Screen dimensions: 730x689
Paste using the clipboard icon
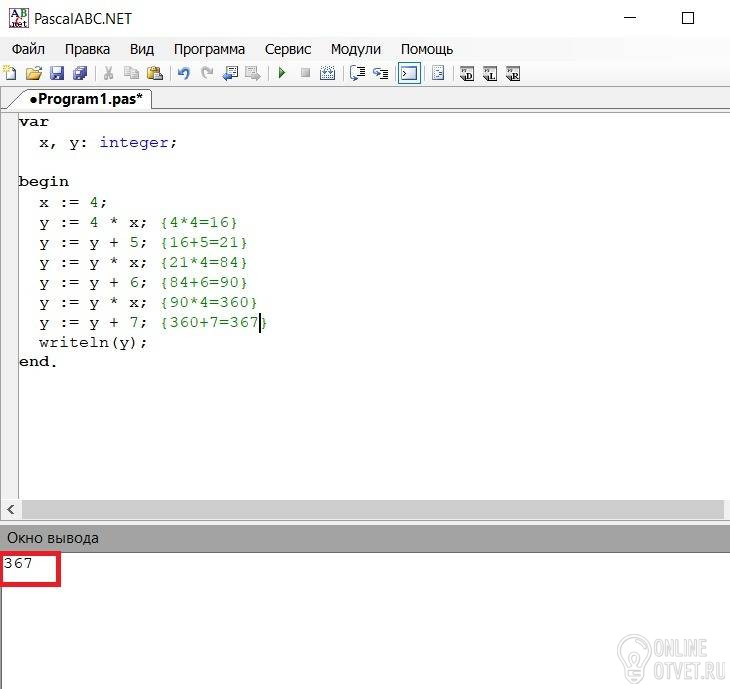coord(154,73)
